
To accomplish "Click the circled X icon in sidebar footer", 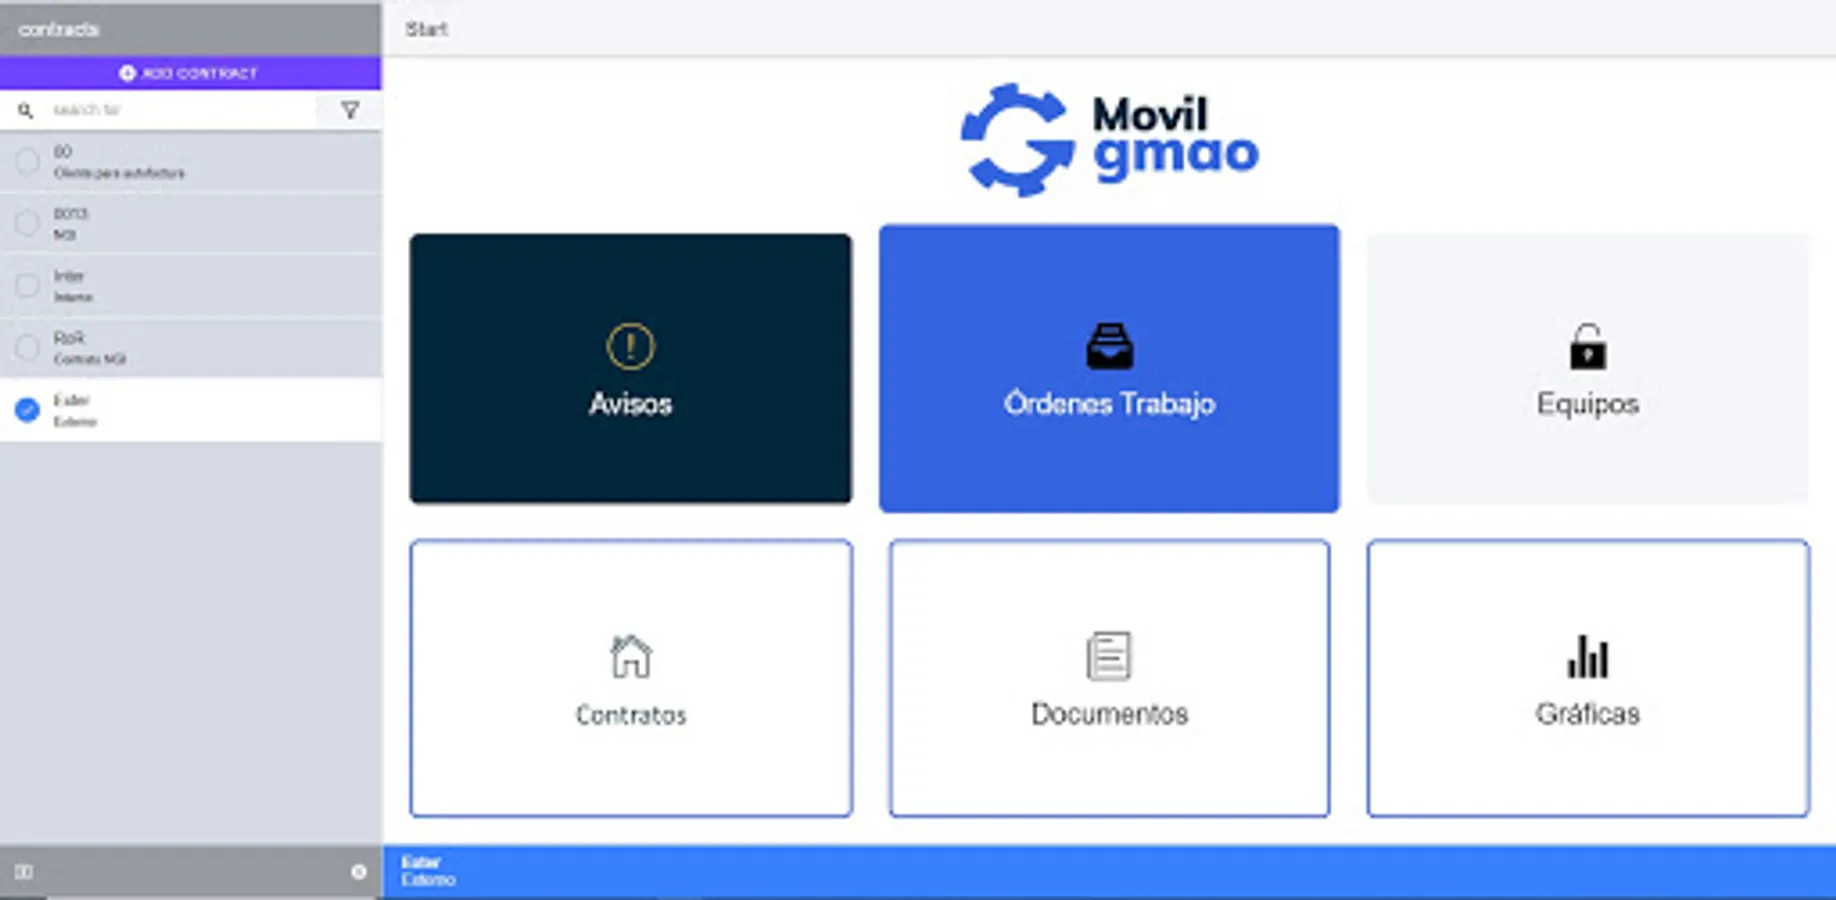I will (359, 872).
